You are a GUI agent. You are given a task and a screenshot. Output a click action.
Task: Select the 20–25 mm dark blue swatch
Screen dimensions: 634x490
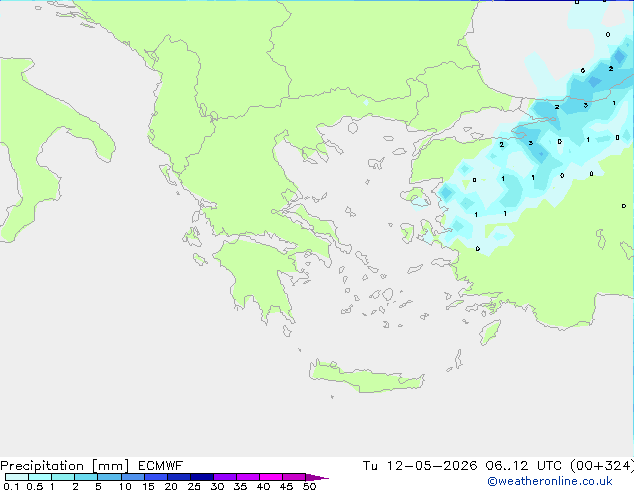tap(178, 477)
